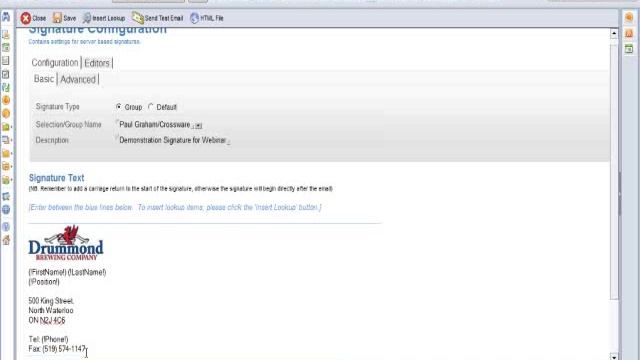The height and width of the screenshot is (360, 640).
Task: Select the Default signature type radio button
Action: [x=151, y=107]
